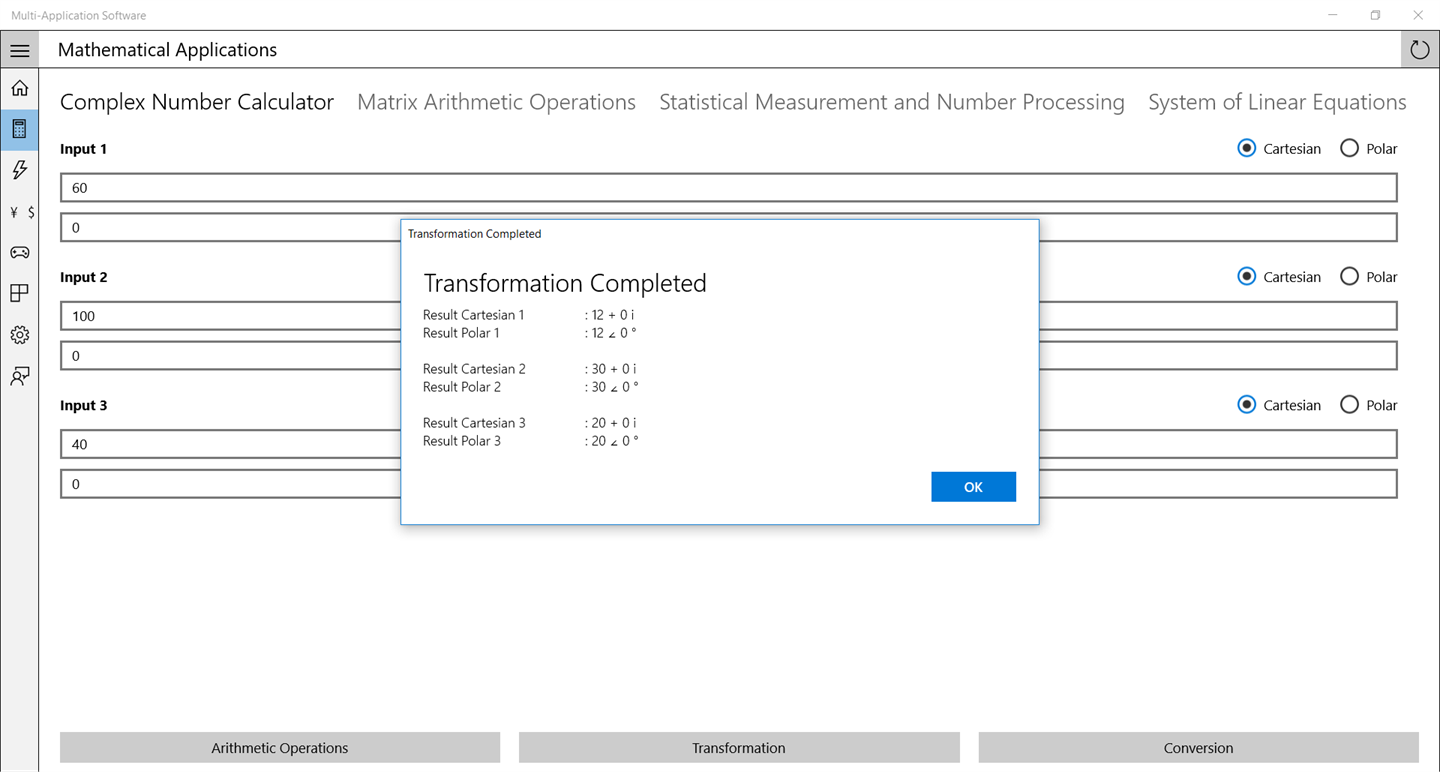Switch to Matrix Arithmetic Operations tab
Image resolution: width=1440 pixels, height=772 pixels.
496,102
